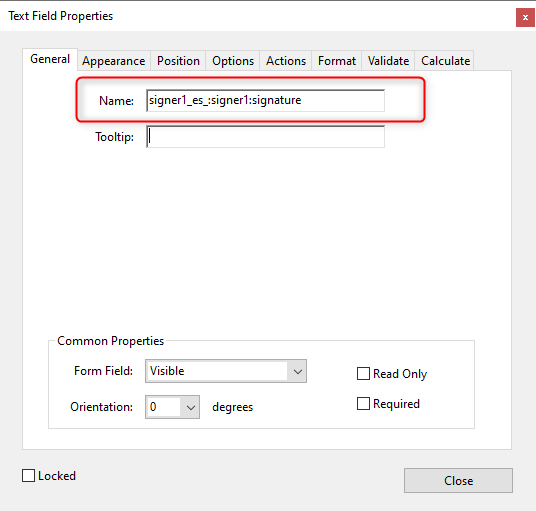Open the Format tab
The height and width of the screenshot is (511, 536).
point(337,61)
